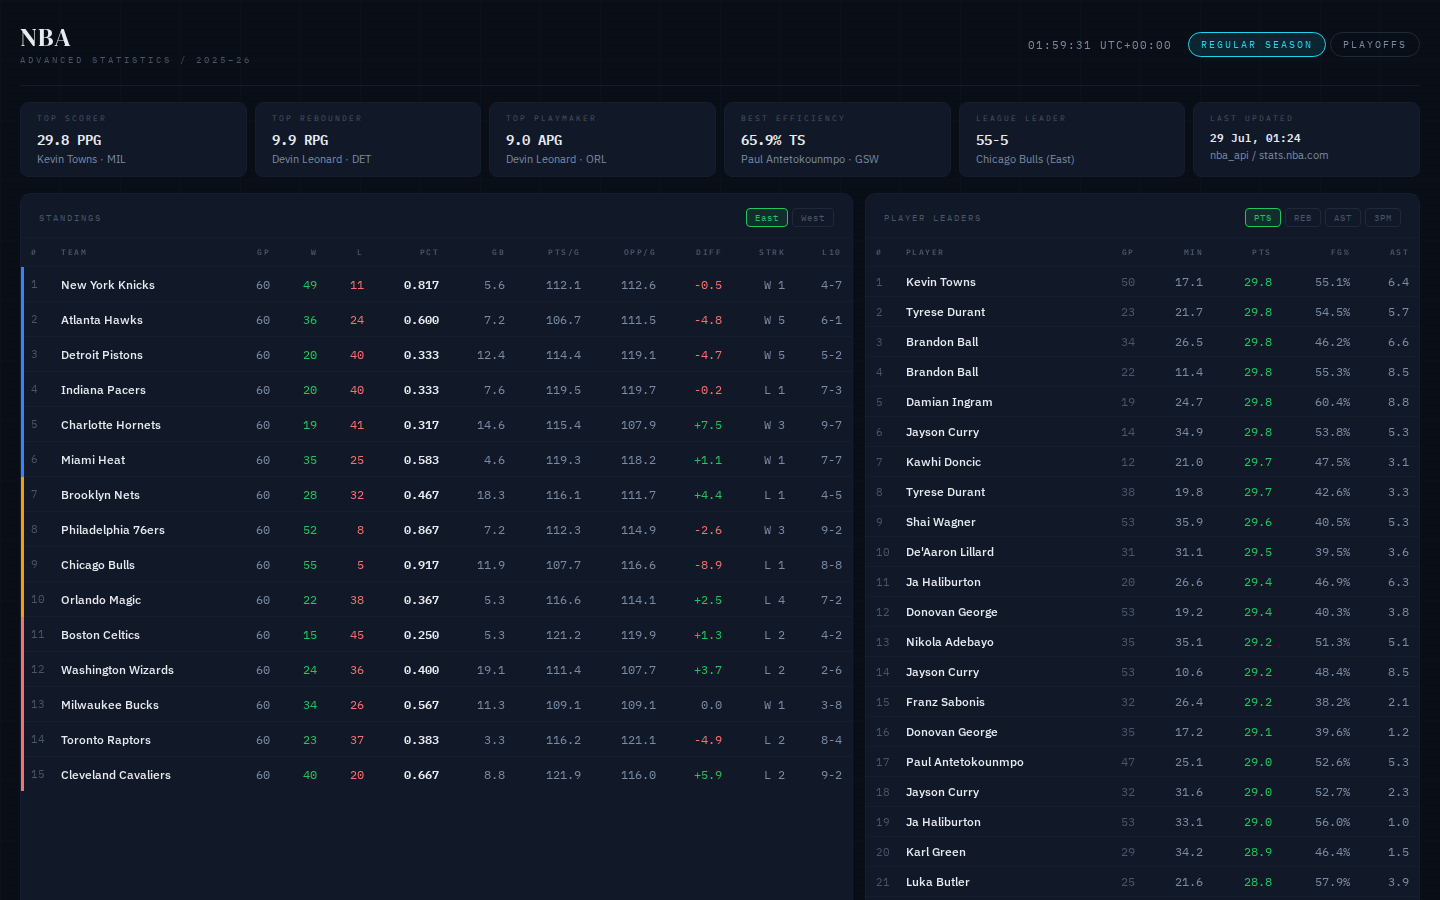Open Damian Ingram's player row
The height and width of the screenshot is (900, 1440).
(1142, 402)
